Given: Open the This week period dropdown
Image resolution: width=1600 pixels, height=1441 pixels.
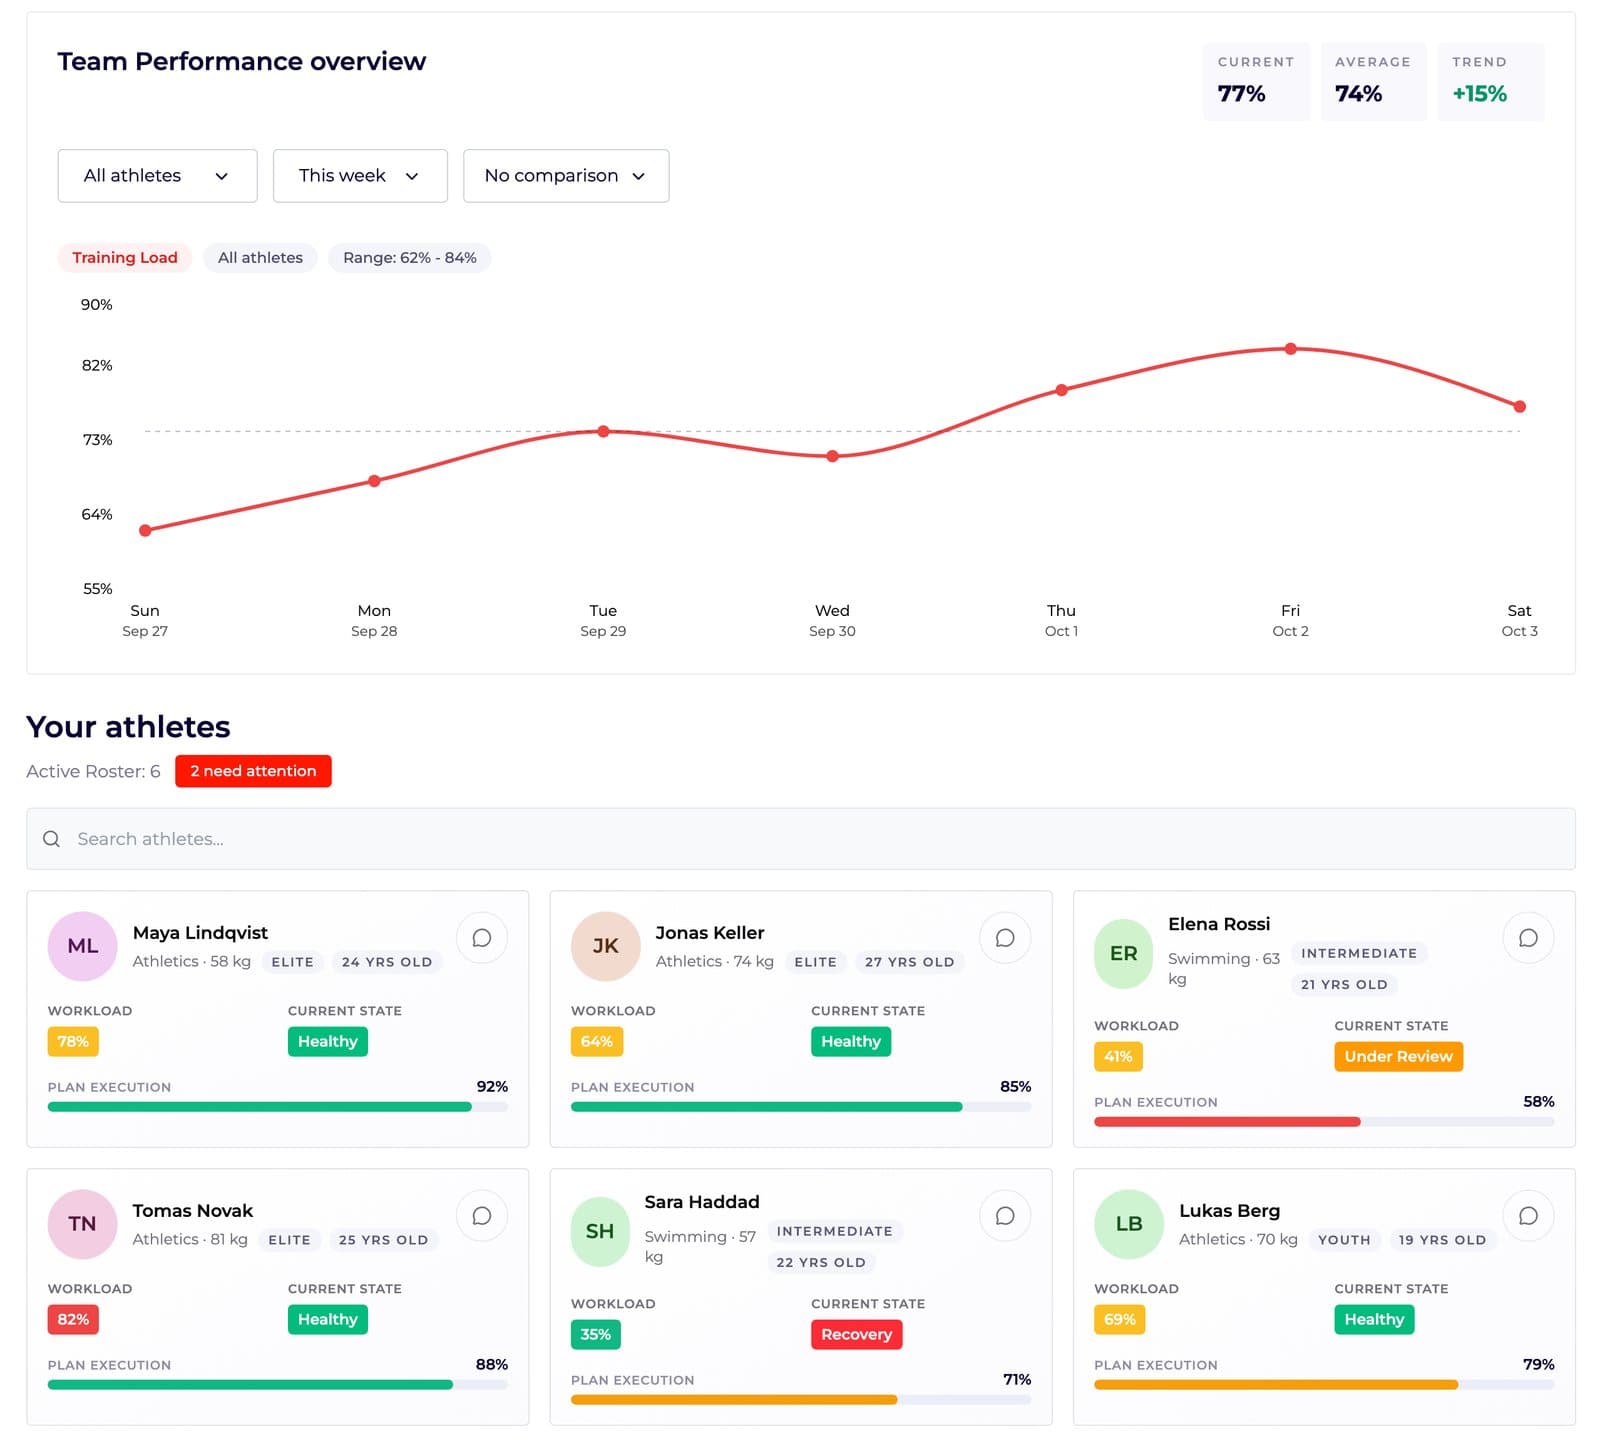Looking at the screenshot, I should coord(360,176).
